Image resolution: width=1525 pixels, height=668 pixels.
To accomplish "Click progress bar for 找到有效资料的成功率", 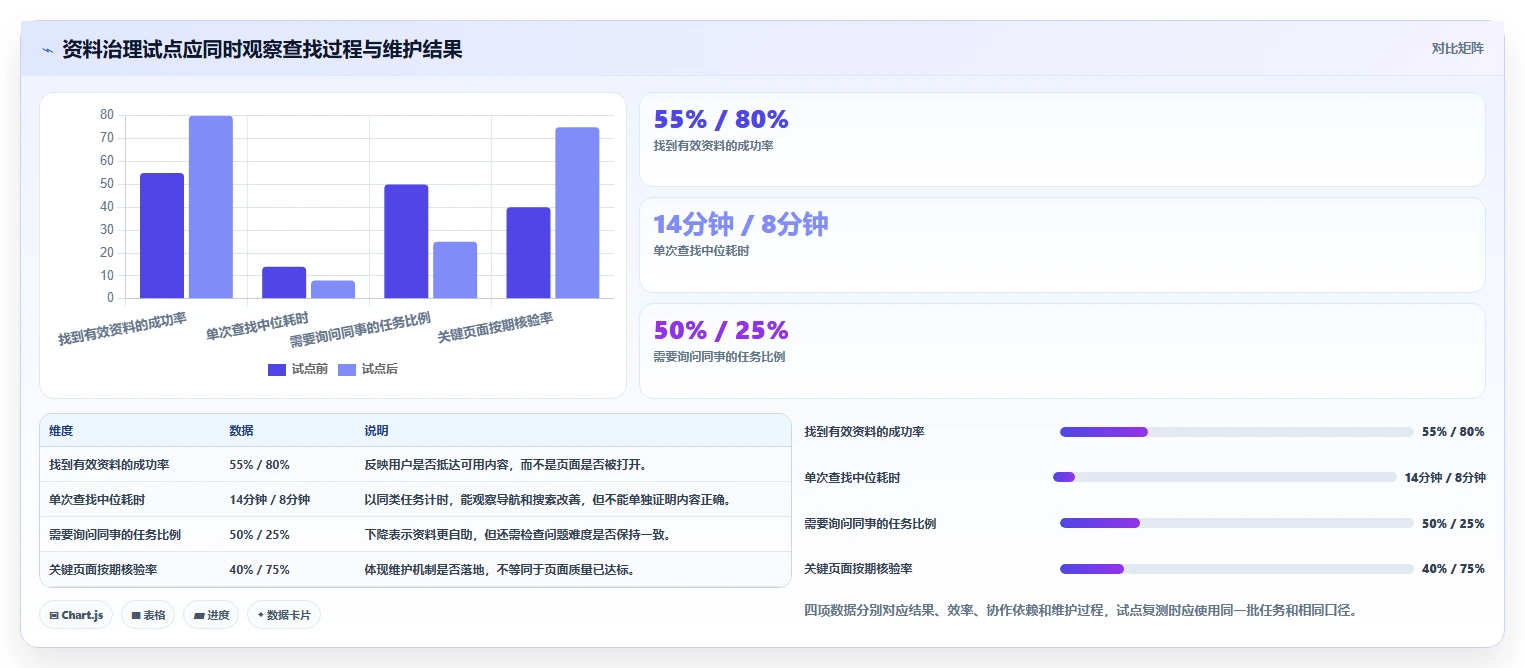I will [1236, 432].
